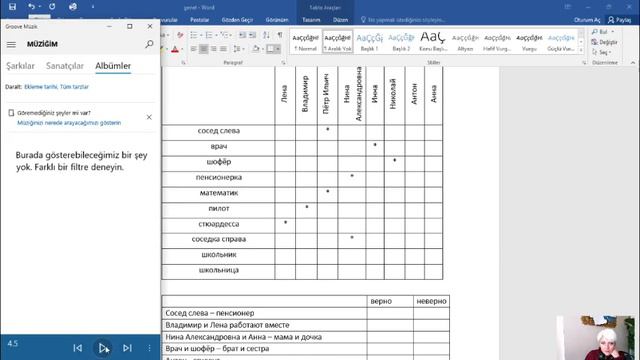Screen dimensions: 640x360
Task: Follow 'Müziğinizi nerede arayacağımızı gösterin' link
Action: (69, 123)
